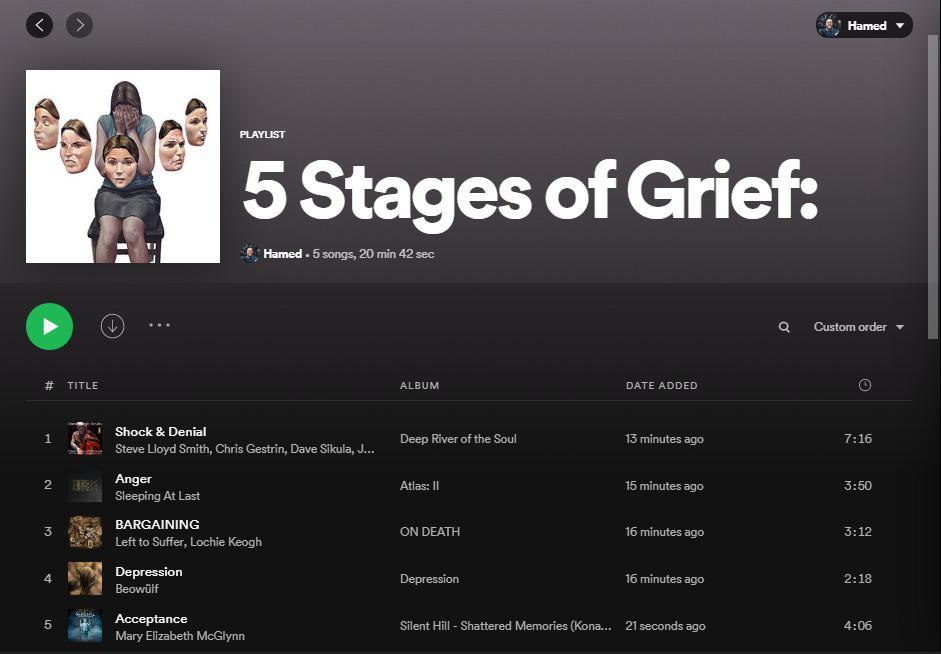Open the album 'Atlas: II'
The image size is (941, 654).
click(x=418, y=485)
